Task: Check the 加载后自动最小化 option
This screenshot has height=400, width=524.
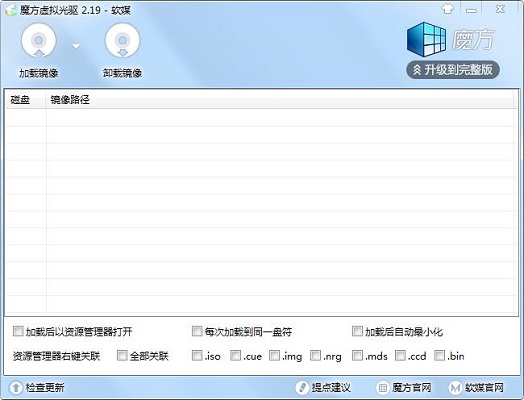Action: click(x=357, y=331)
